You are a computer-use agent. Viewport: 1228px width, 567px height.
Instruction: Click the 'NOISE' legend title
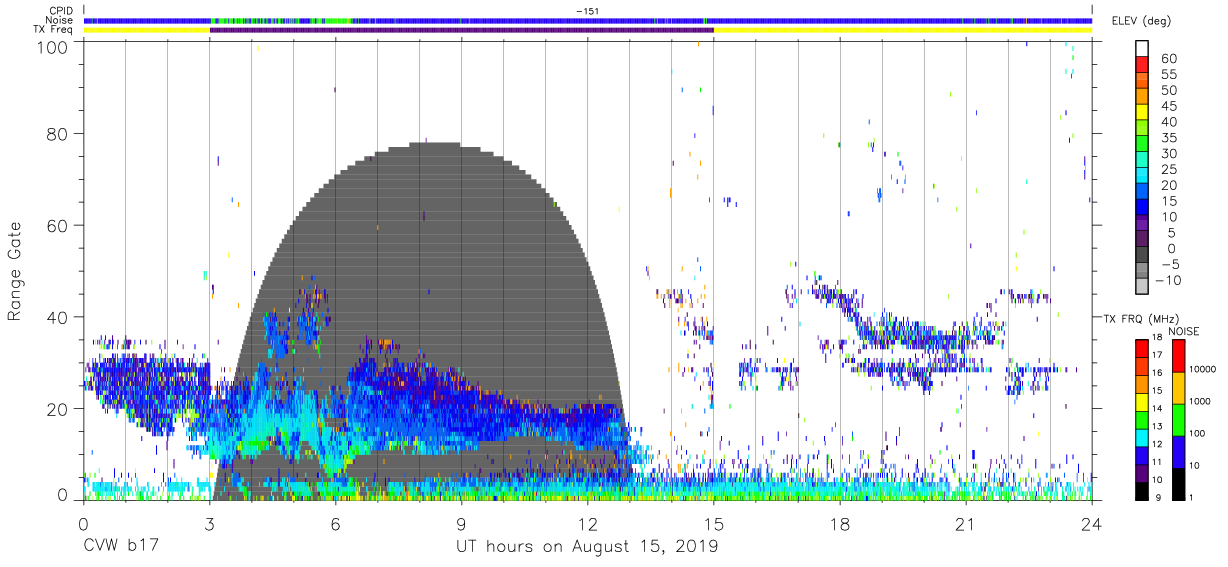tap(1183, 331)
